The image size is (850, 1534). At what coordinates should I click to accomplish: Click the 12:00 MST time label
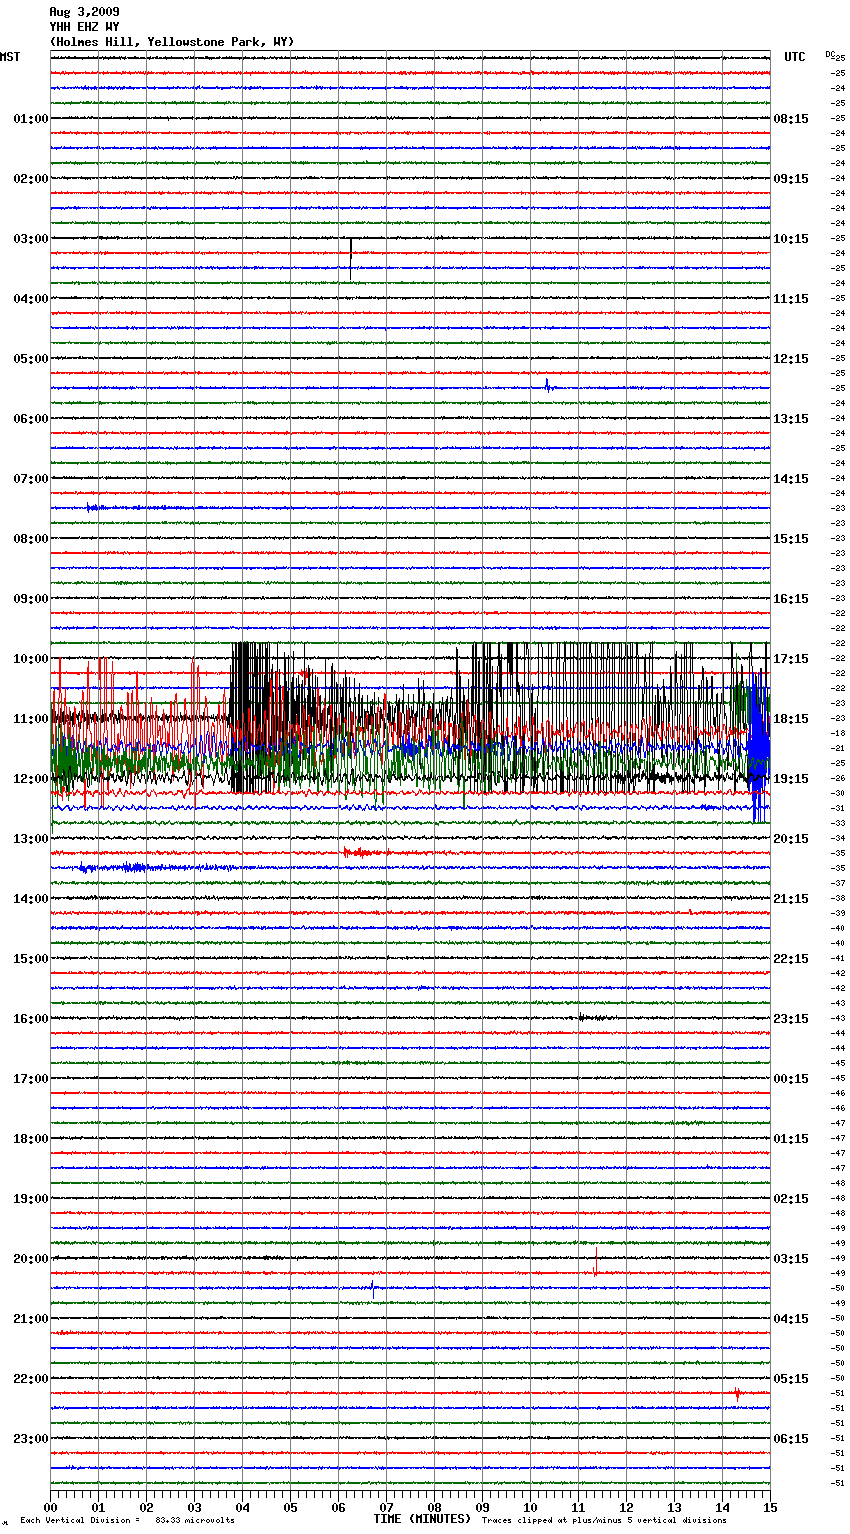[x=31, y=779]
